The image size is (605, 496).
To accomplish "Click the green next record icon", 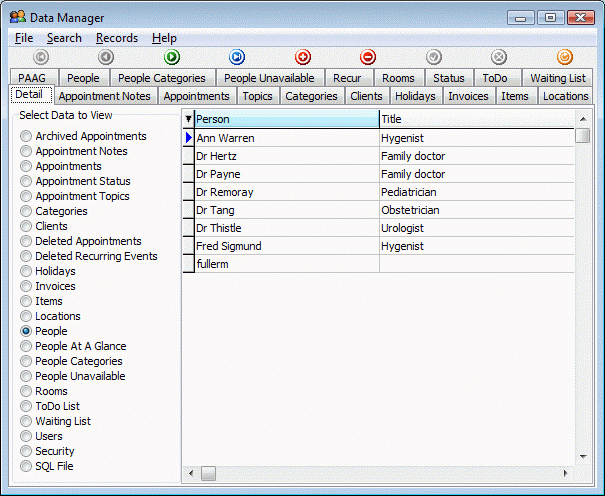I will coord(171,57).
